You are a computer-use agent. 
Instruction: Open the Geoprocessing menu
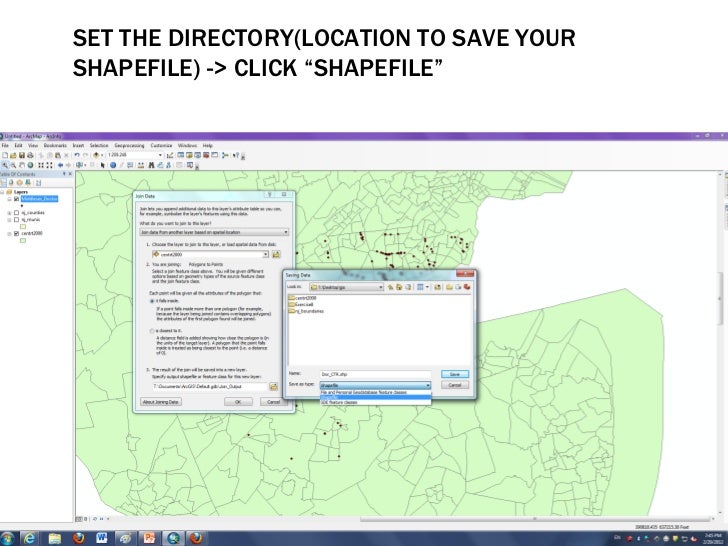[x=130, y=146]
